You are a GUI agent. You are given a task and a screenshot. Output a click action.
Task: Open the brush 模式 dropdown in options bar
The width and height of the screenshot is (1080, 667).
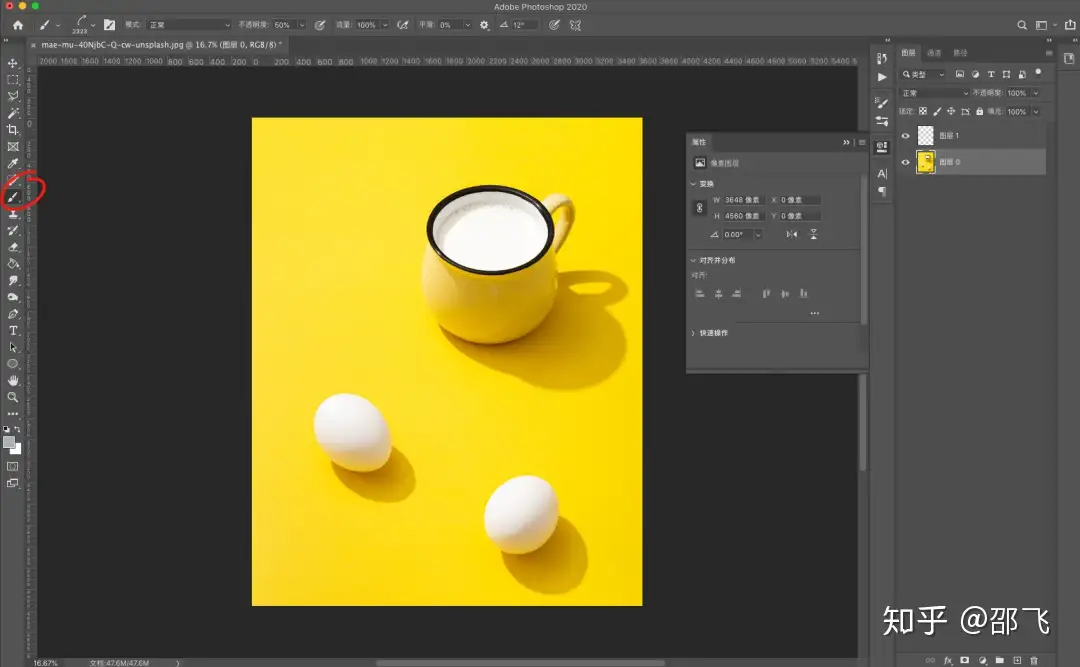[x=189, y=25]
